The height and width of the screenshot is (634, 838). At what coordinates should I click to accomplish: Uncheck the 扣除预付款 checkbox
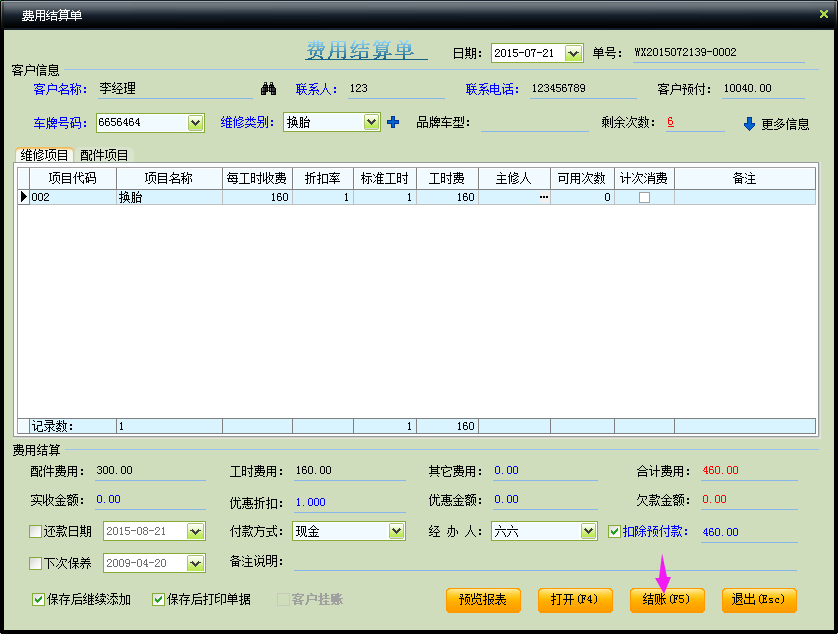tap(615, 531)
